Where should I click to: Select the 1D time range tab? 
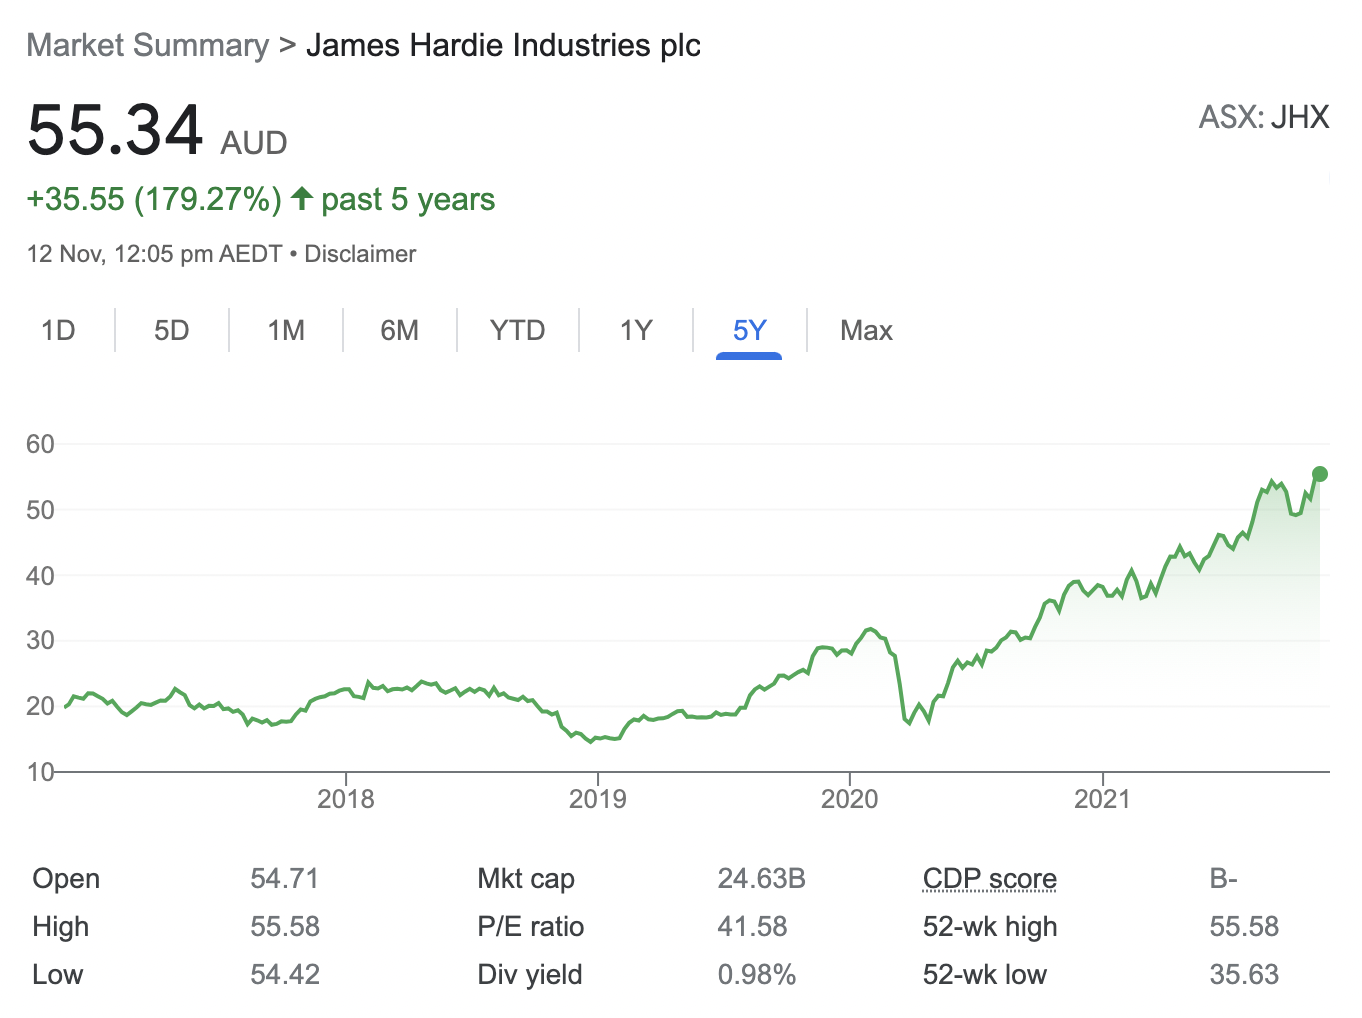tap(58, 330)
